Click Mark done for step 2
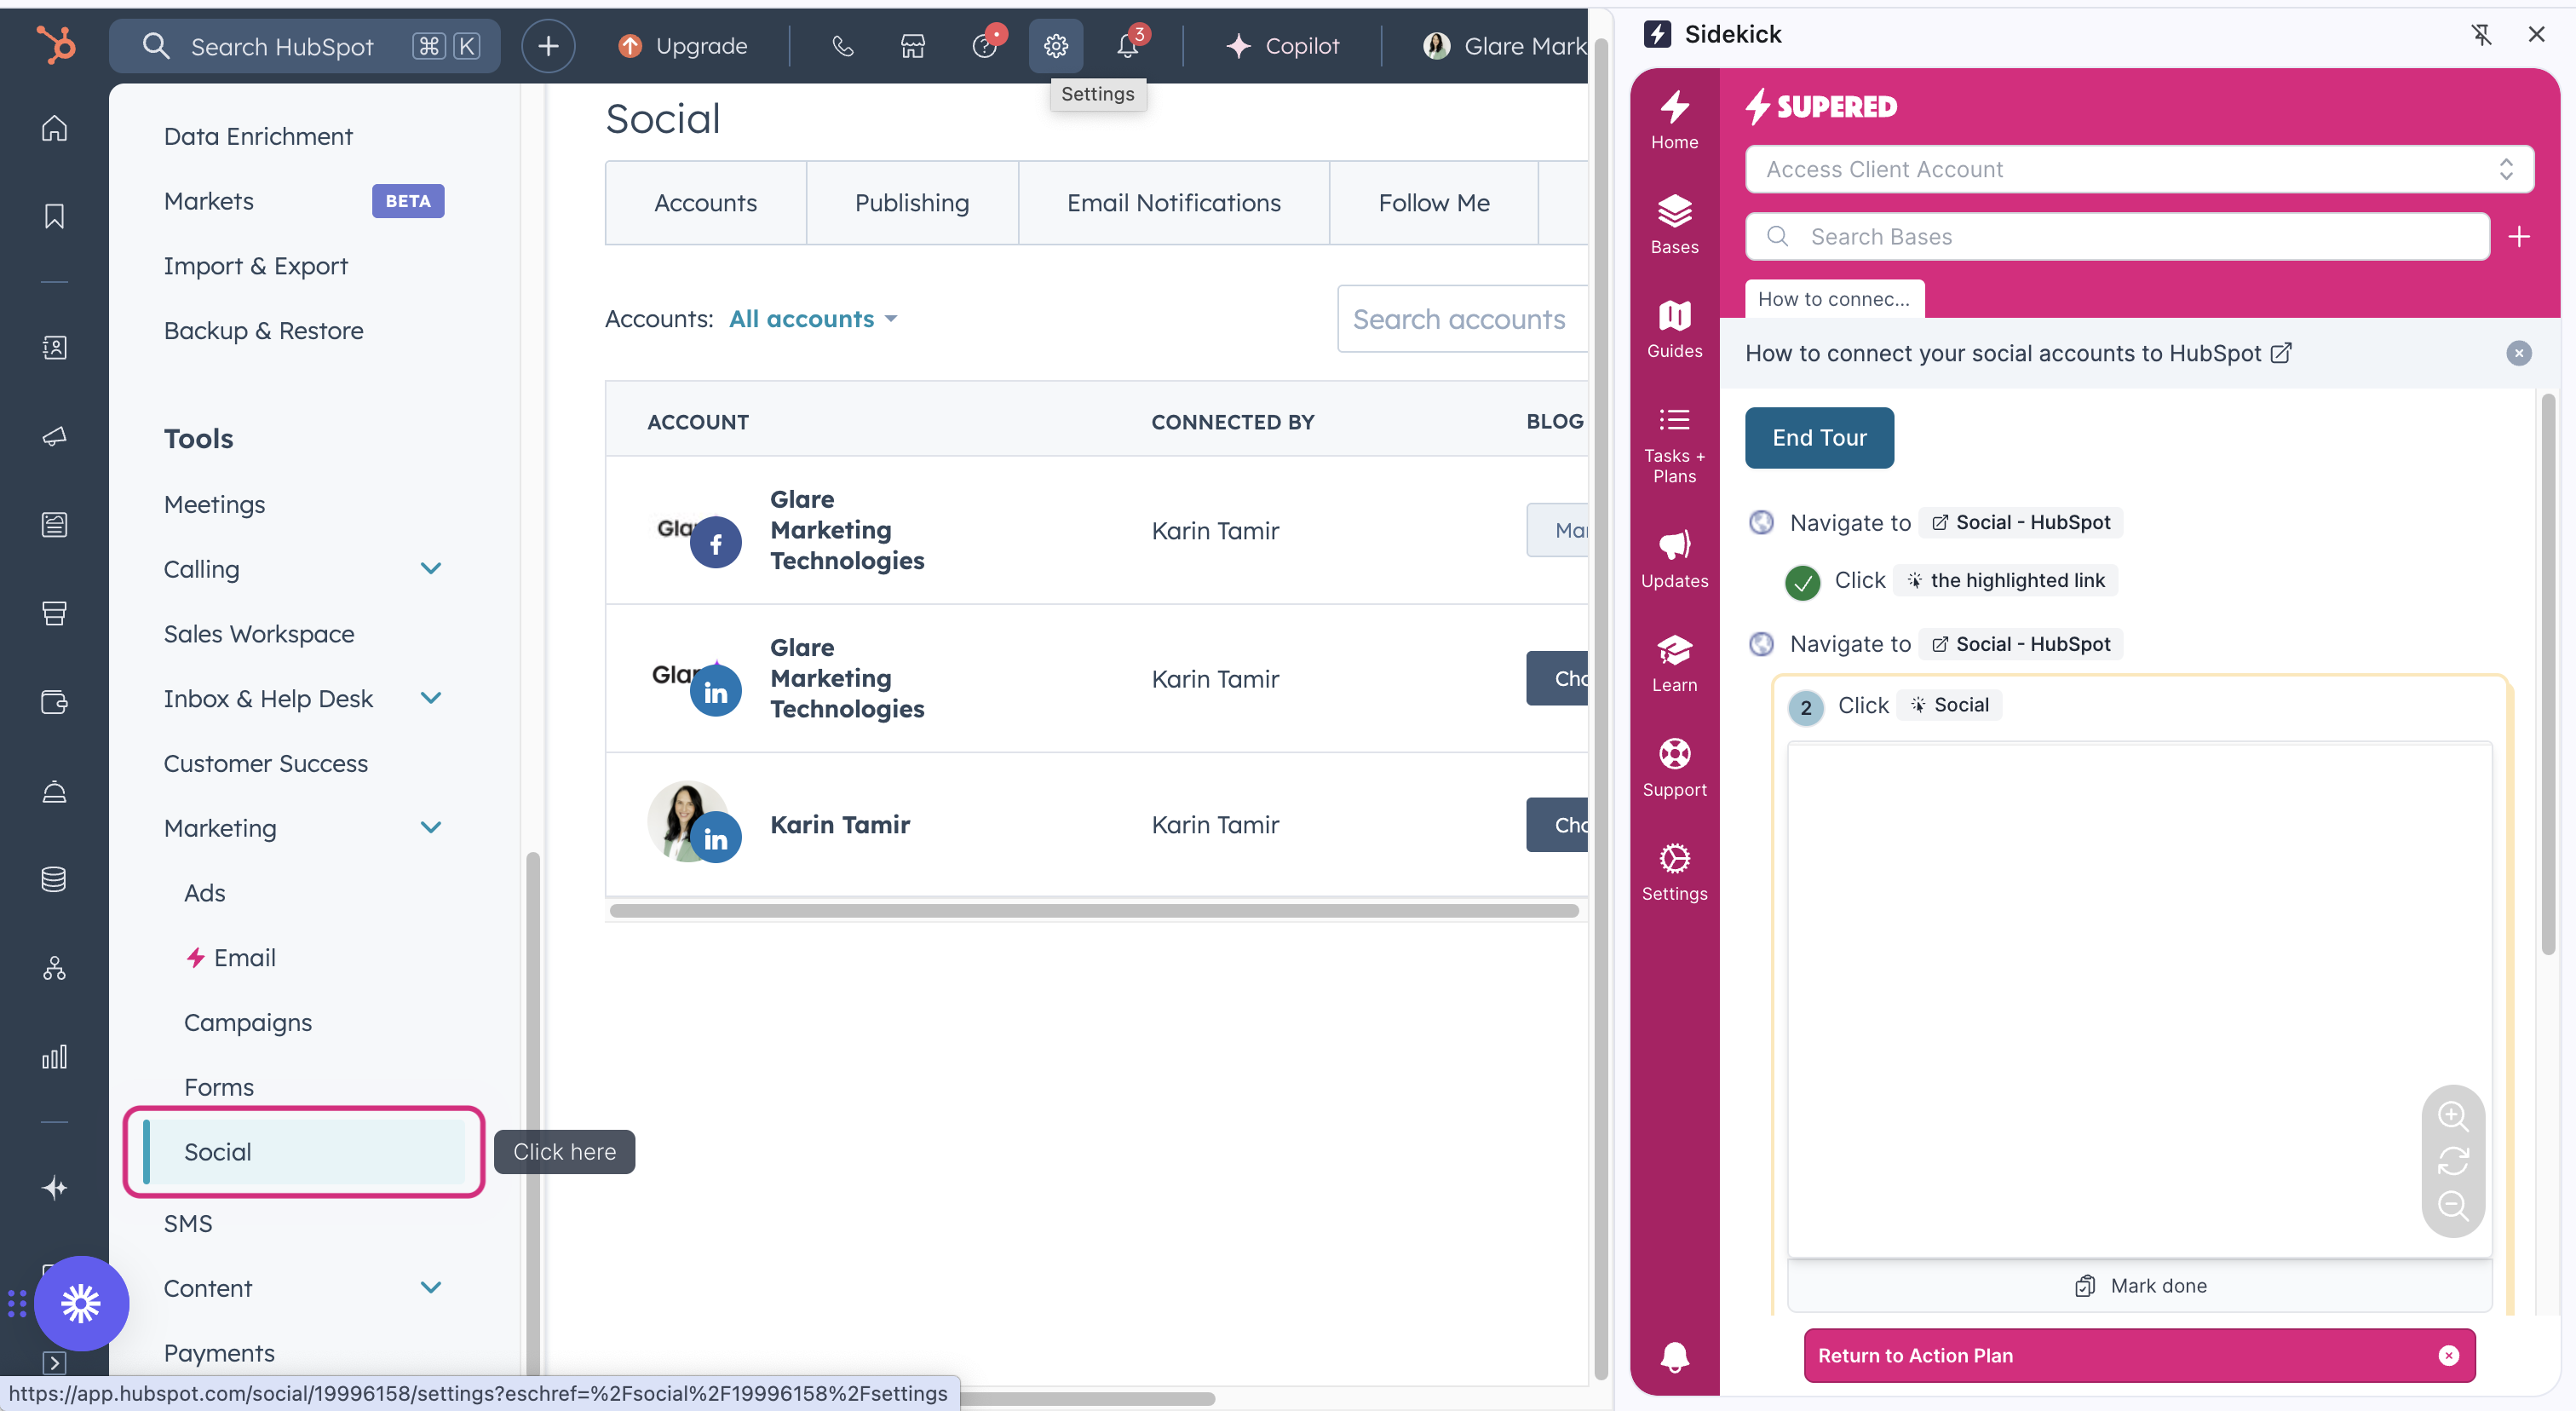 pos(2140,1285)
